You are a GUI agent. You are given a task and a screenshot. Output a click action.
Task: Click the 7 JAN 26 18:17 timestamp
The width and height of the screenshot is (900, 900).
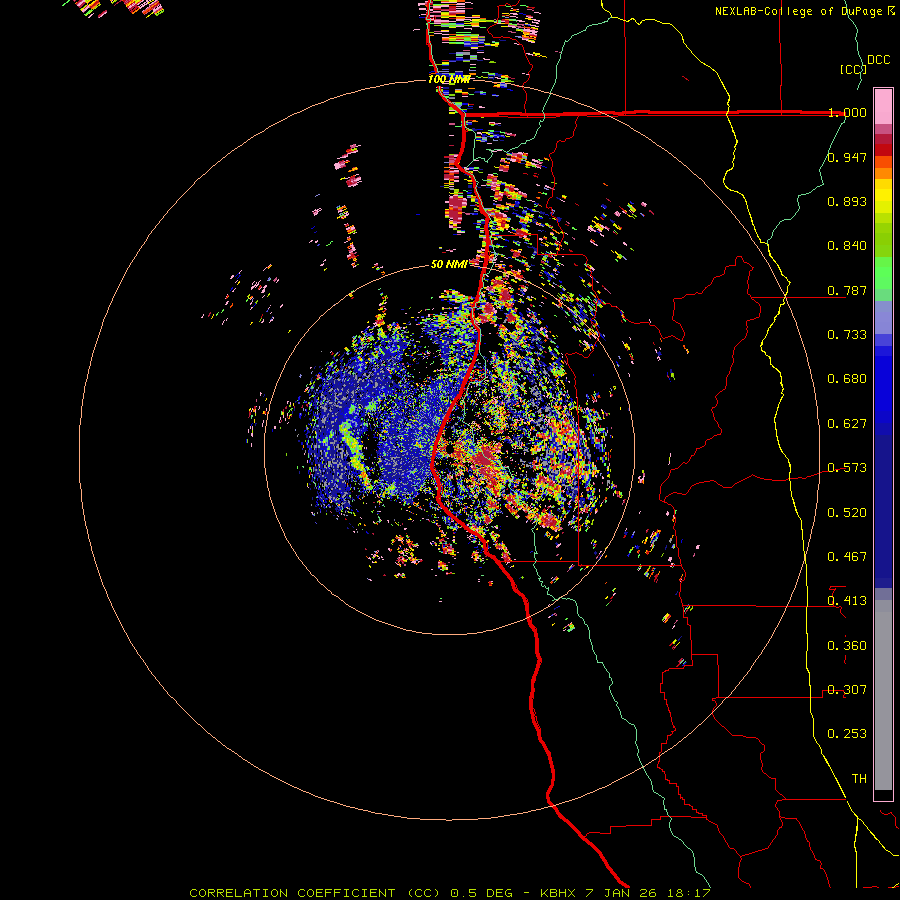pos(648,893)
